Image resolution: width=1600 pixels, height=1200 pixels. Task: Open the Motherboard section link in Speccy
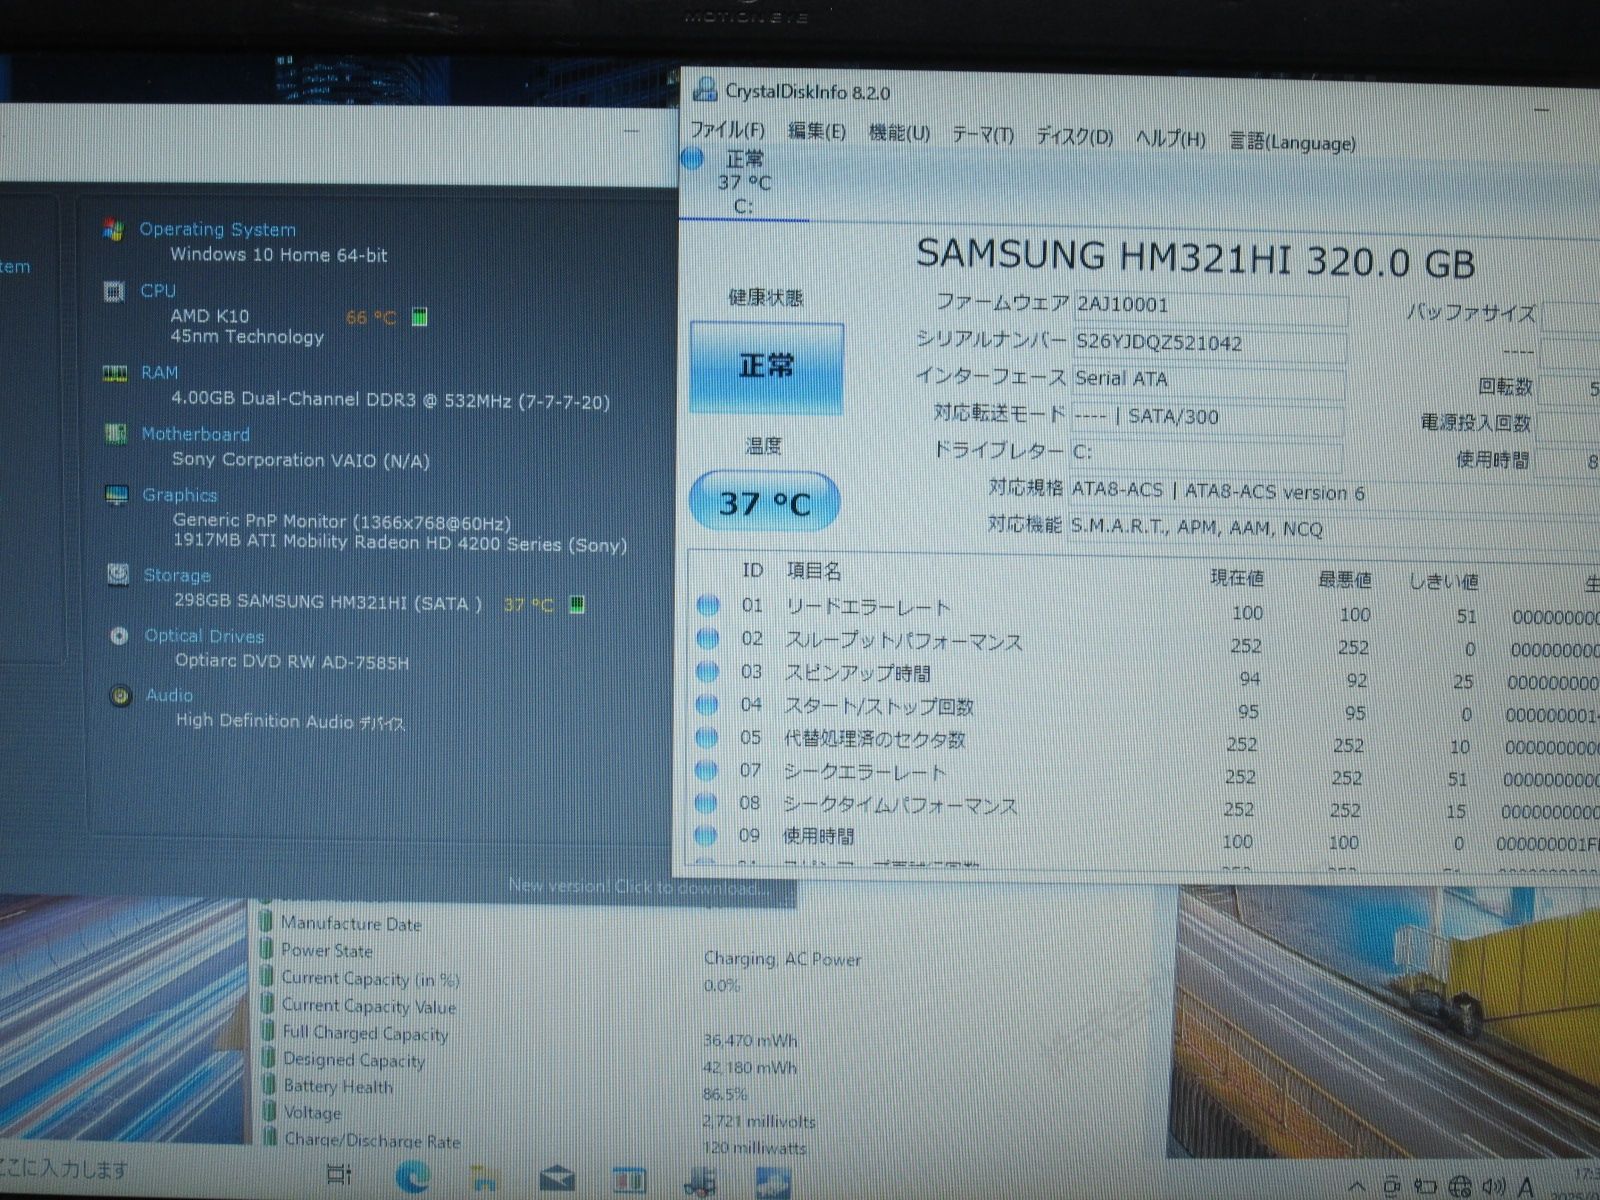pos(195,434)
